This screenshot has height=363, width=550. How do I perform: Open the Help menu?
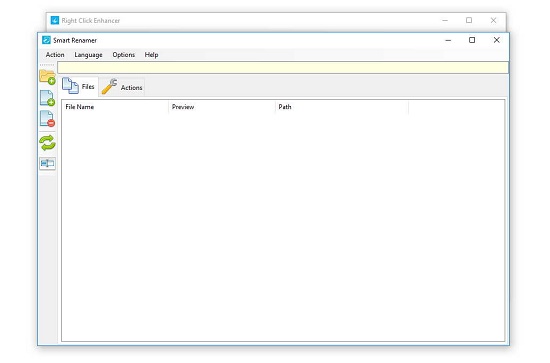pyautogui.click(x=151, y=55)
